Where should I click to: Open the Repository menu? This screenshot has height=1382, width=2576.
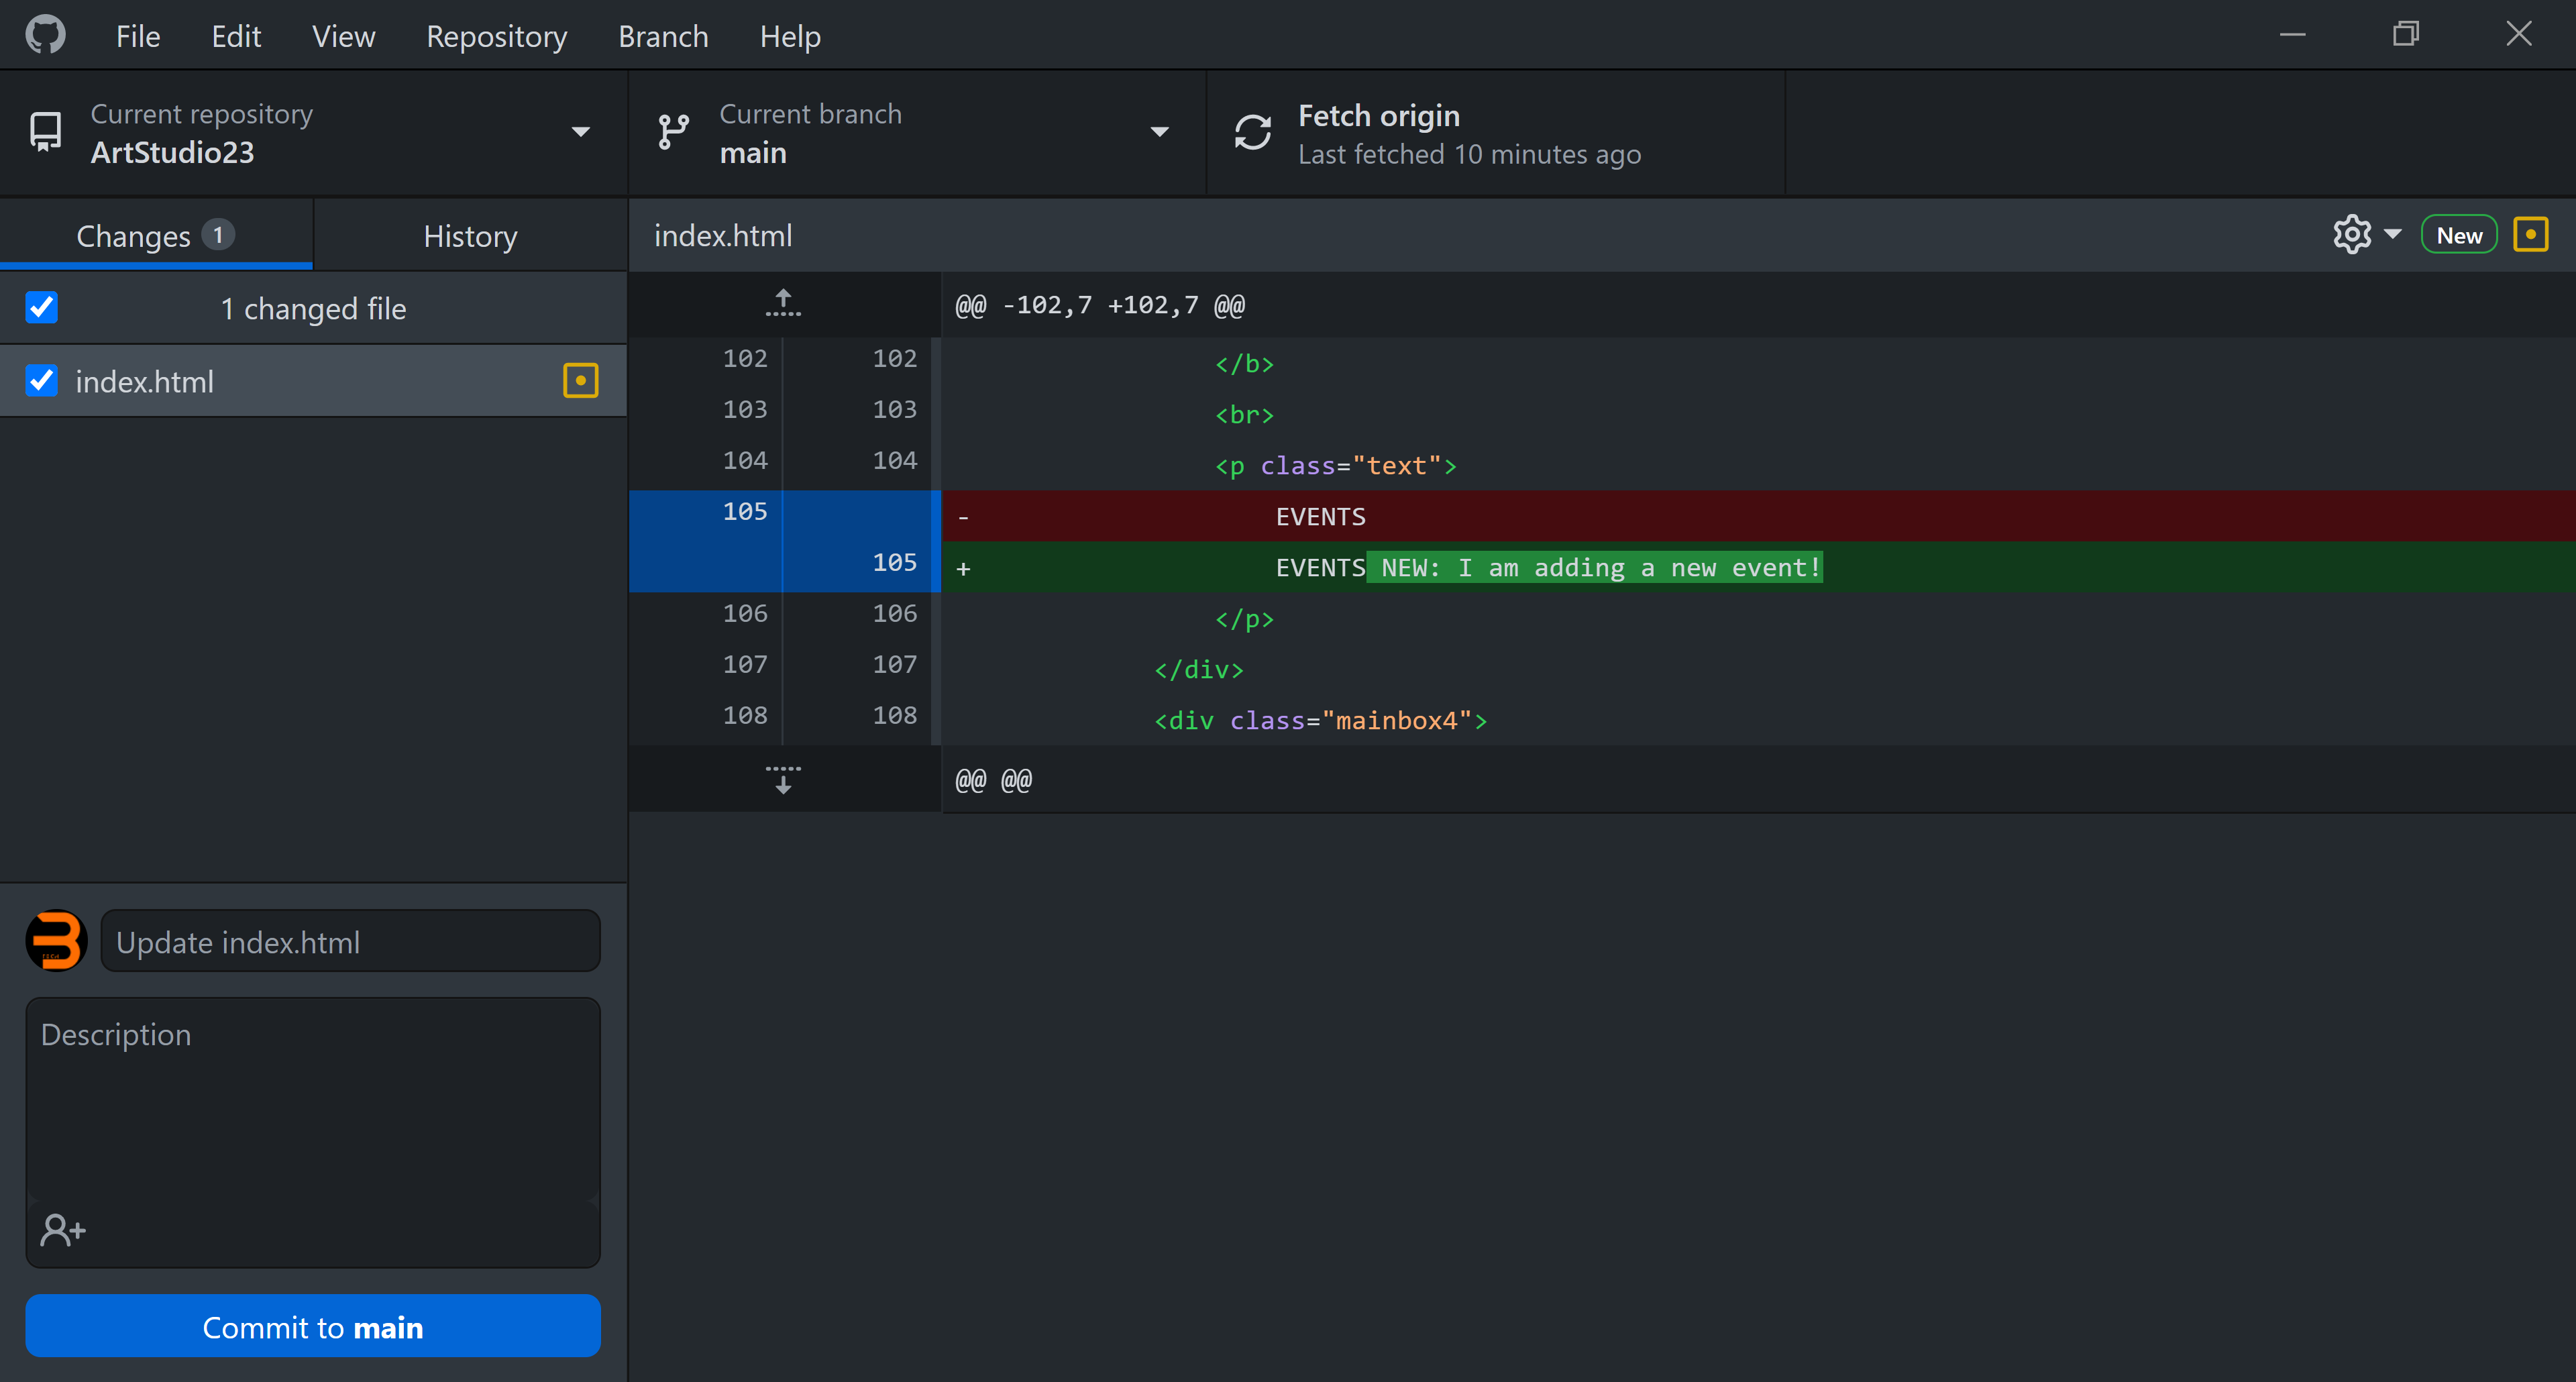pos(496,36)
